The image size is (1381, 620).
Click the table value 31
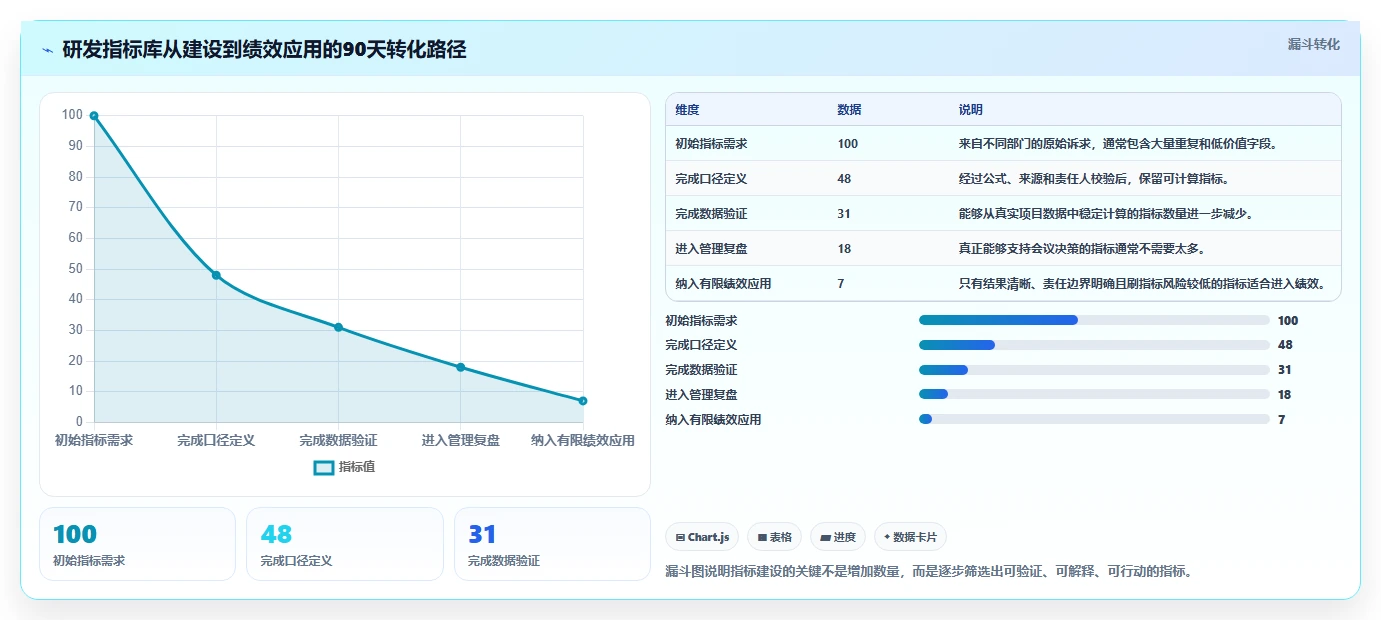845,214
